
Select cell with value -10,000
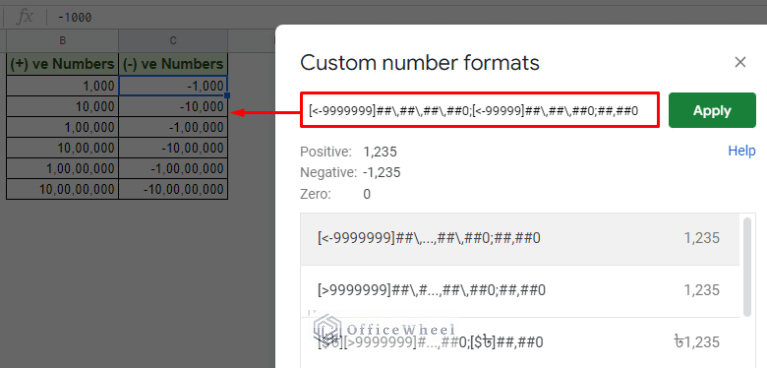coord(173,106)
